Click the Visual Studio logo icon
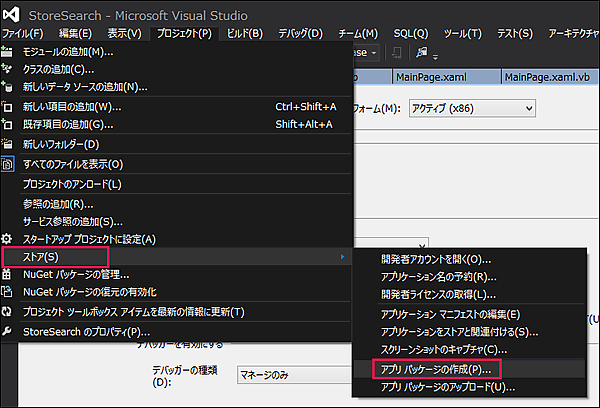This screenshot has height=408, width=600. 11,15
